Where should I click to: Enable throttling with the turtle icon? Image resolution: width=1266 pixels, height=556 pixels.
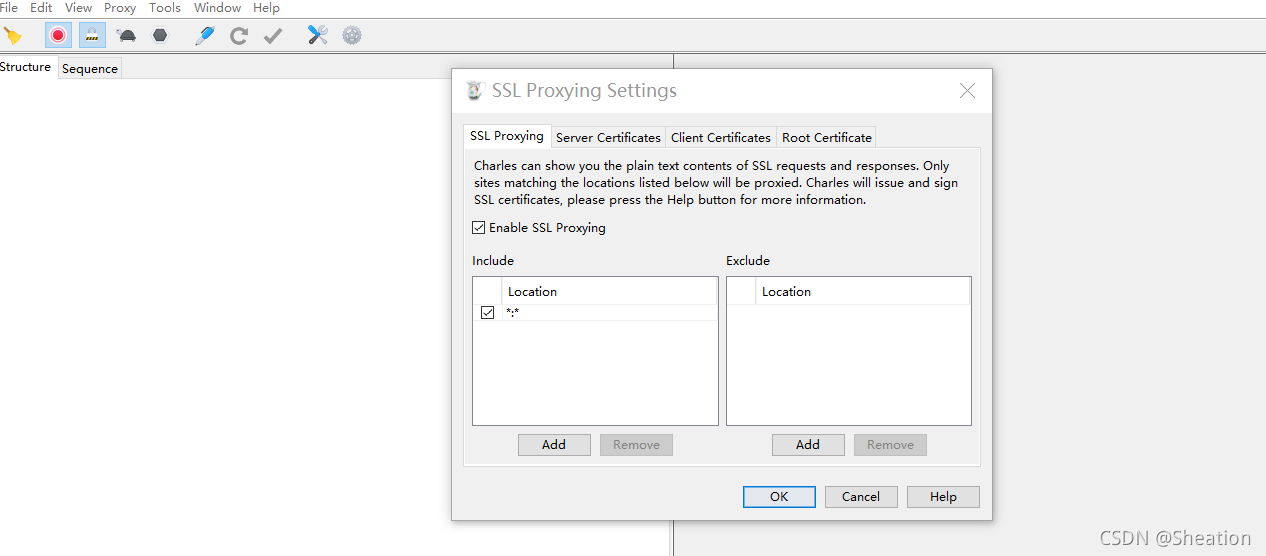(127, 36)
